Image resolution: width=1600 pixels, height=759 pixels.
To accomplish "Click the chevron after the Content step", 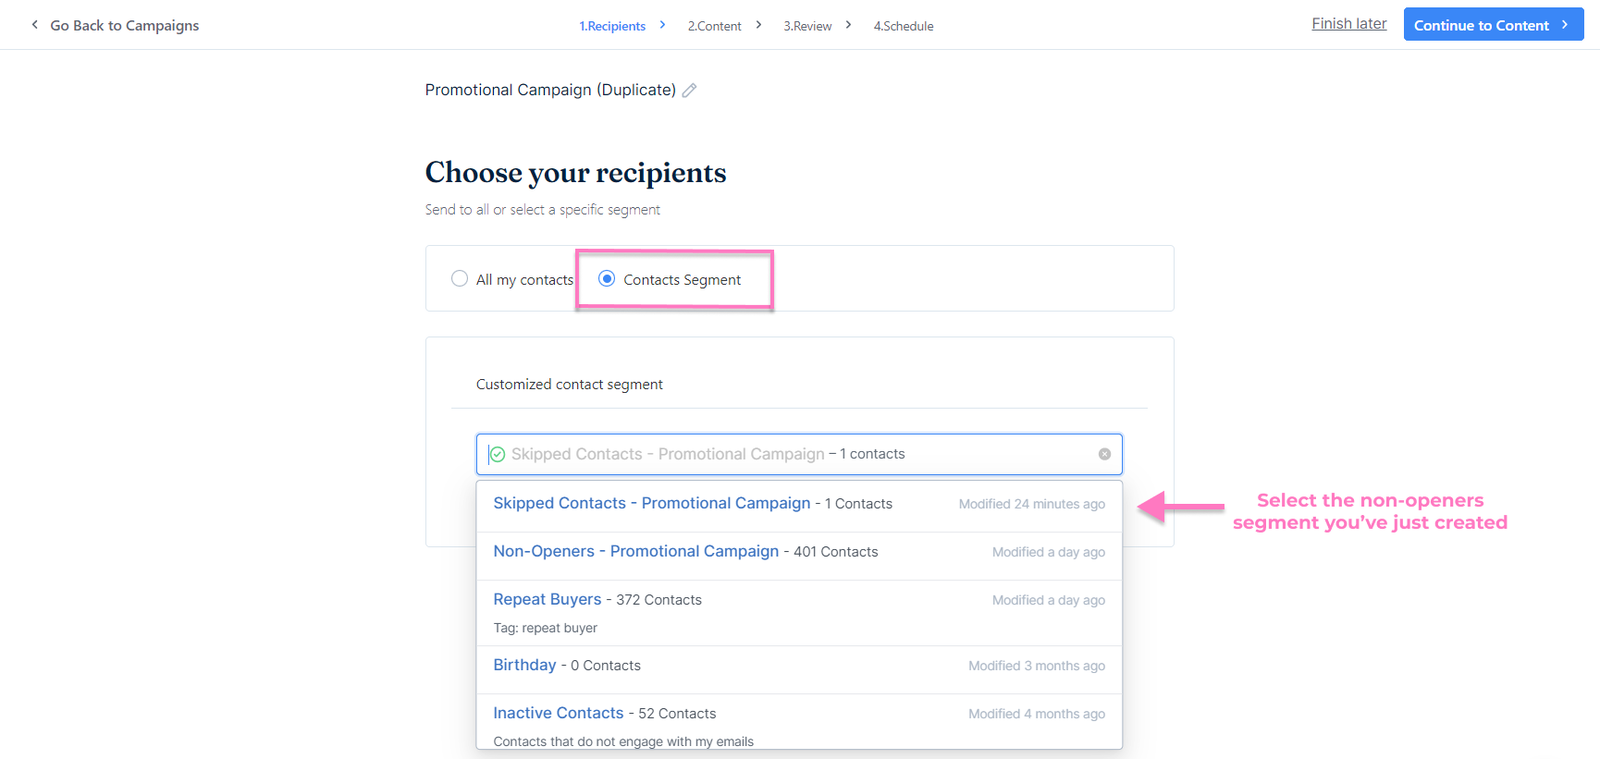I will pos(758,25).
